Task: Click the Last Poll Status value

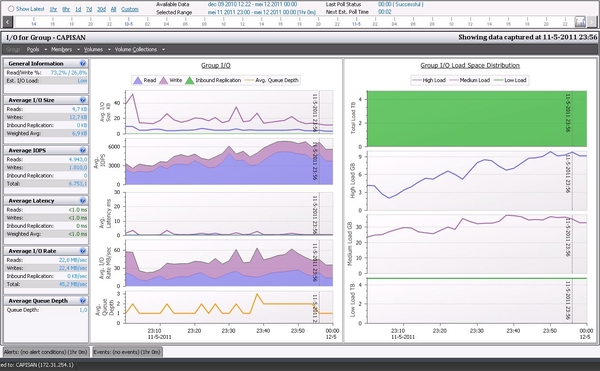Action: [x=401, y=4]
